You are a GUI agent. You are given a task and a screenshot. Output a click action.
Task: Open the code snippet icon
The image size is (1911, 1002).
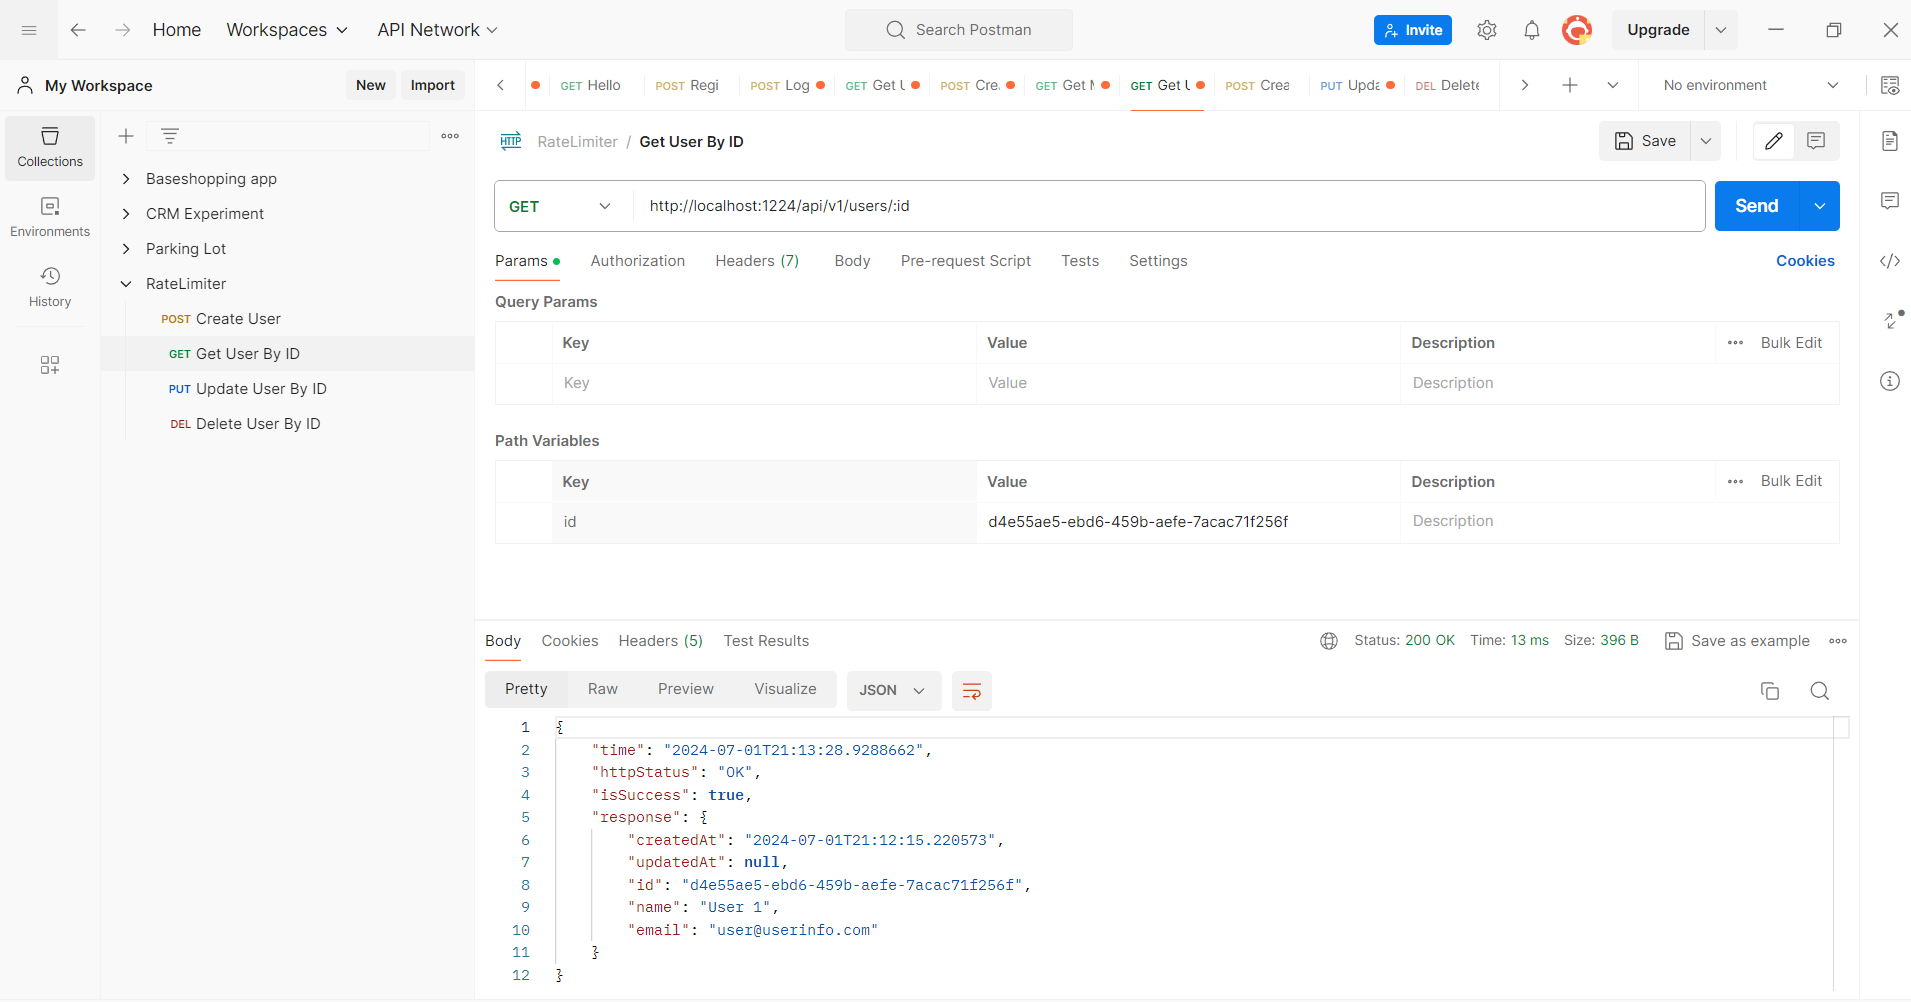(1890, 261)
